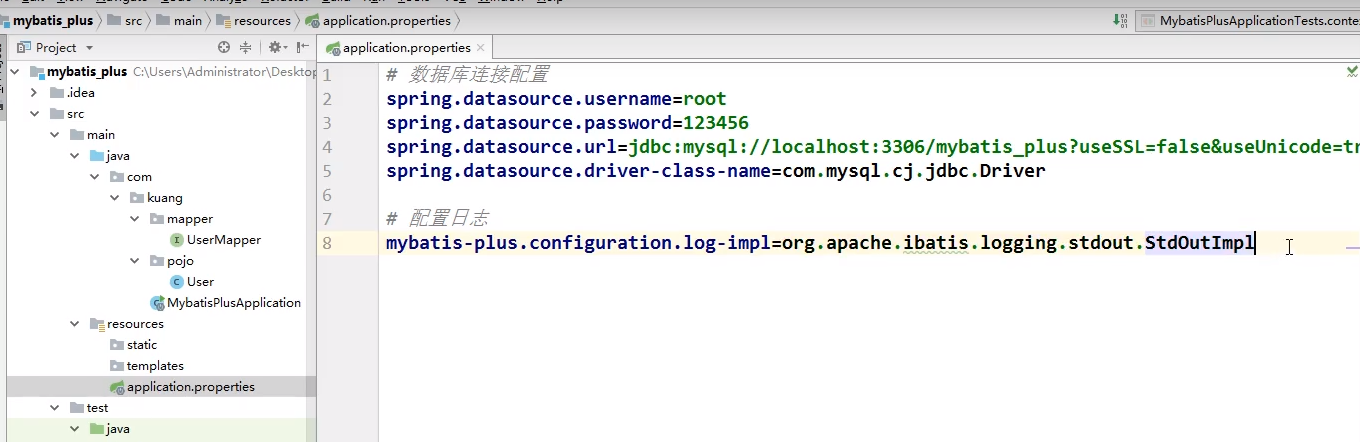This screenshot has height=442, width=1360.
Task: Click the 'root' username value
Action: [x=705, y=99]
